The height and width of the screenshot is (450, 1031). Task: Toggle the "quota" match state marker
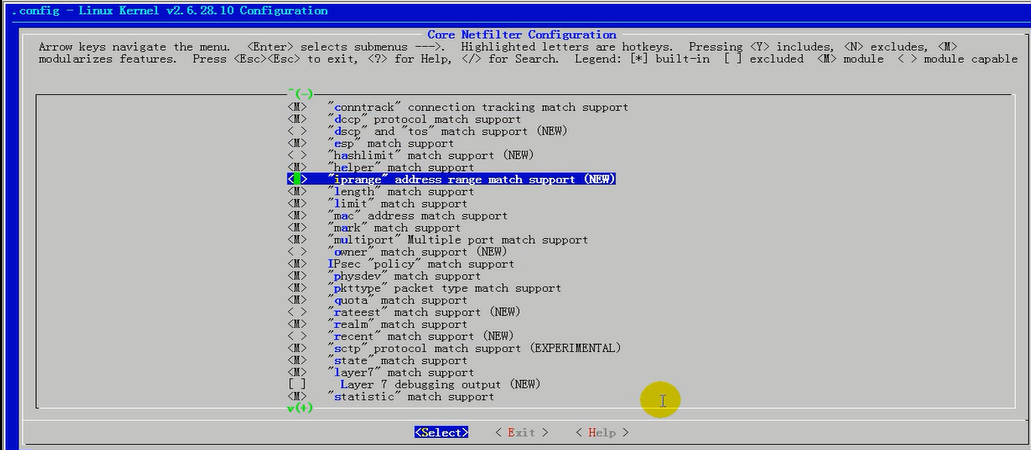pos(297,300)
